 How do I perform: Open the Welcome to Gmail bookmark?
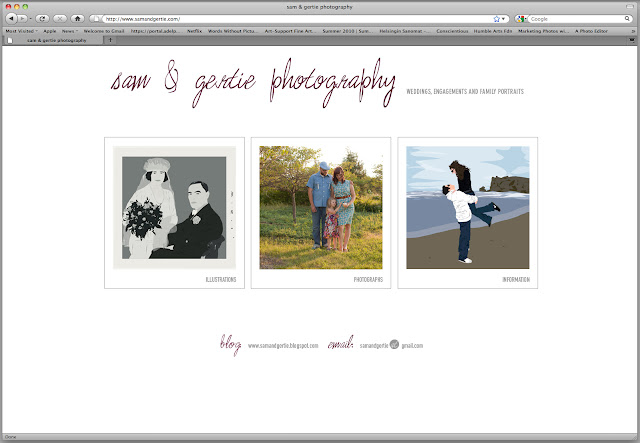coord(104,31)
